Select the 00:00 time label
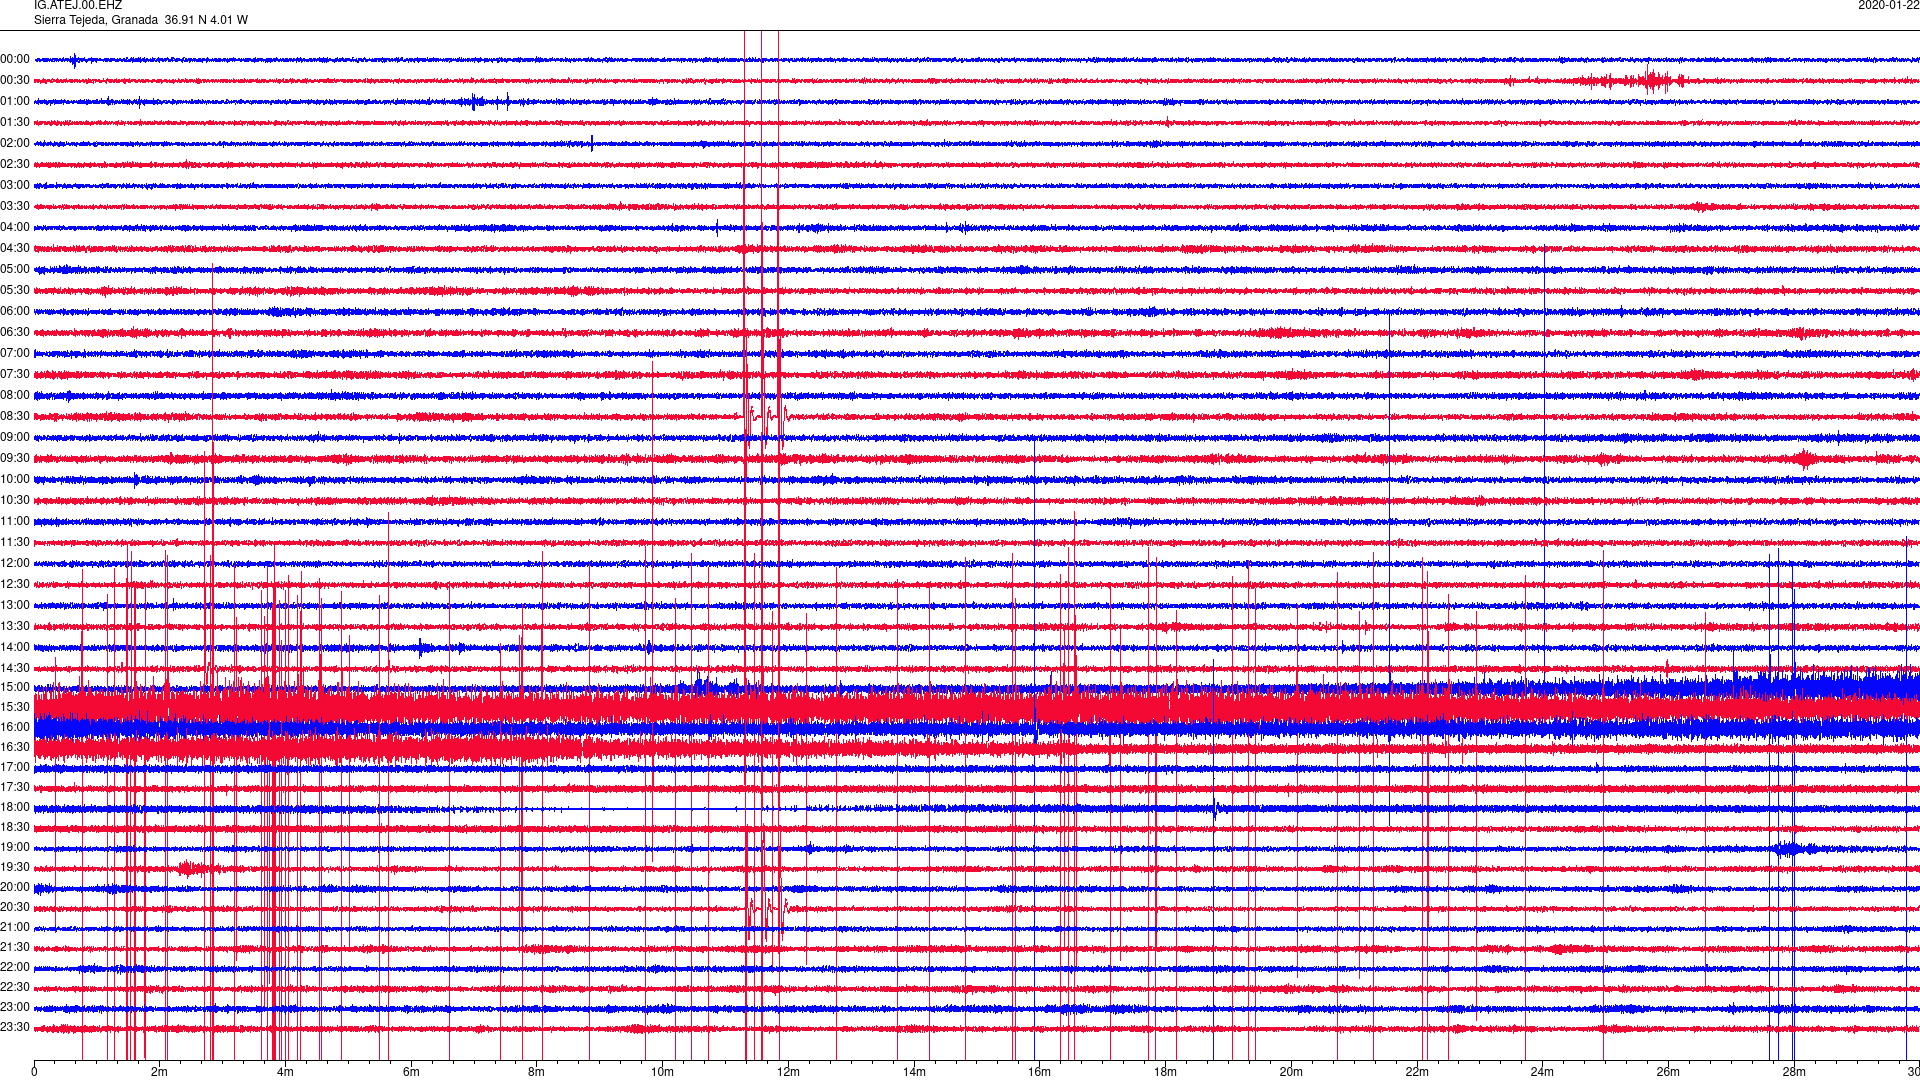Image resolution: width=1920 pixels, height=1080 pixels. click(15, 59)
